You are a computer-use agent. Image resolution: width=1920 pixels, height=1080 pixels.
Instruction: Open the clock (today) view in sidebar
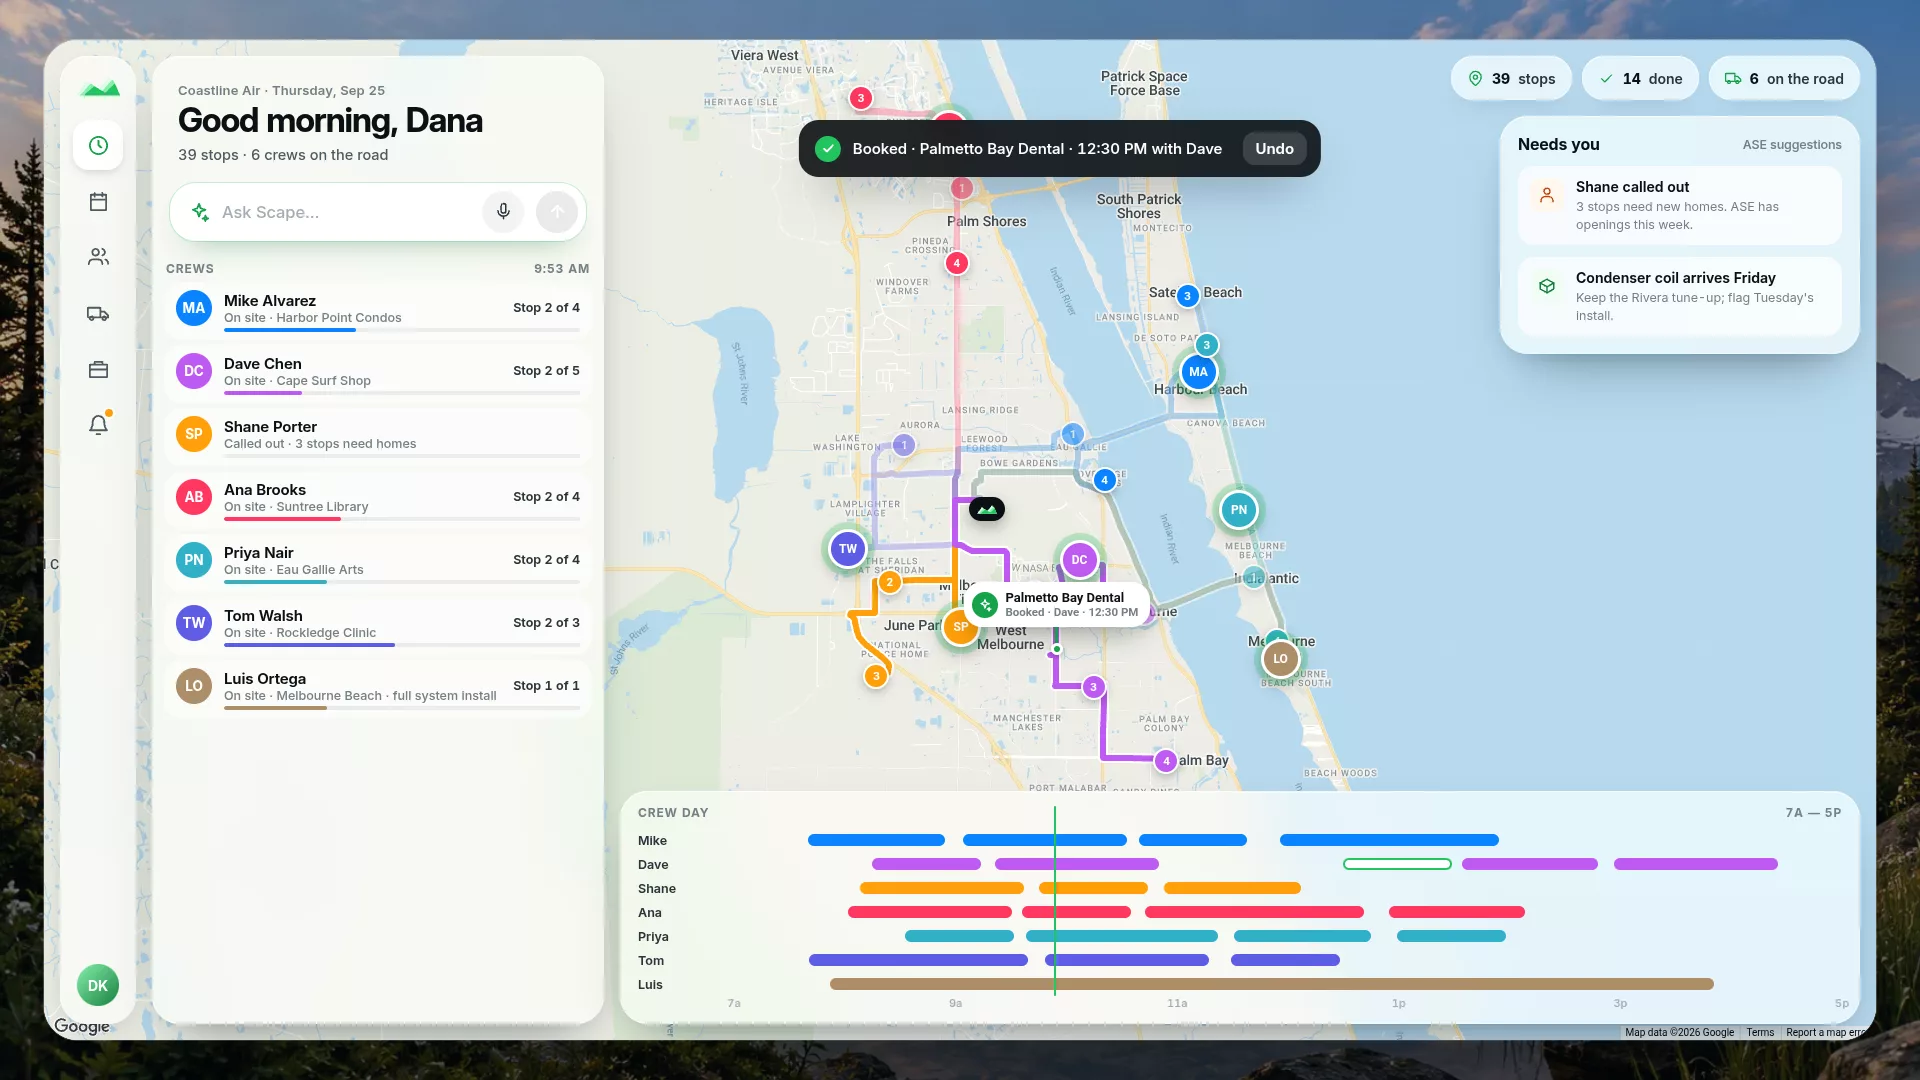98,146
